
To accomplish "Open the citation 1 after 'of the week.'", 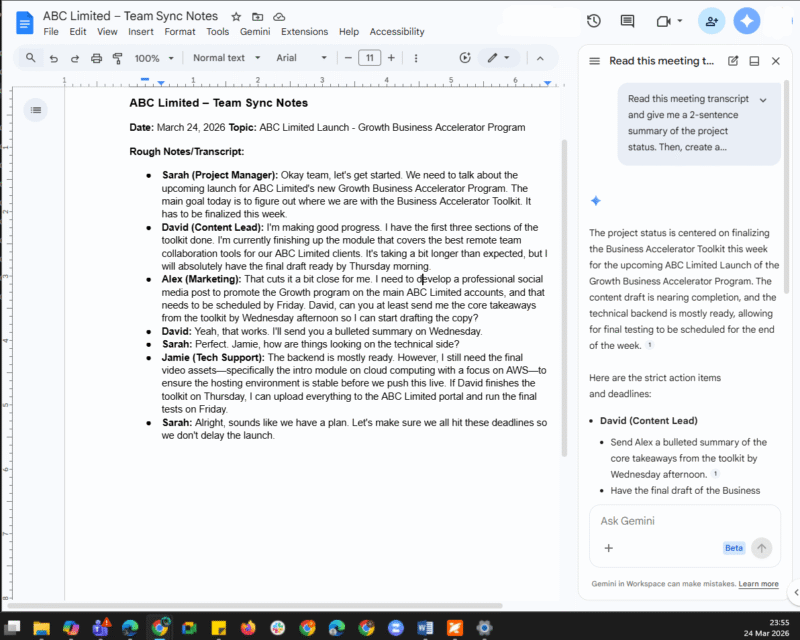I will [649, 344].
